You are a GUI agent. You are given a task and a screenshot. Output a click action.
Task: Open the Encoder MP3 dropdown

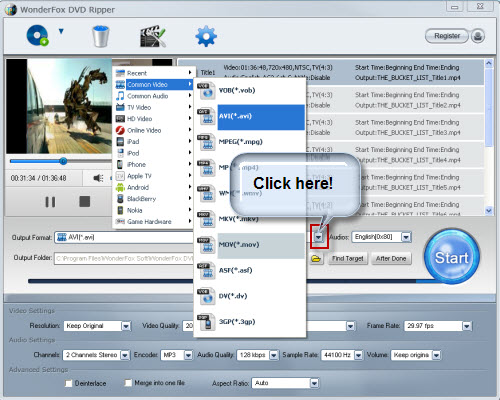click(188, 355)
